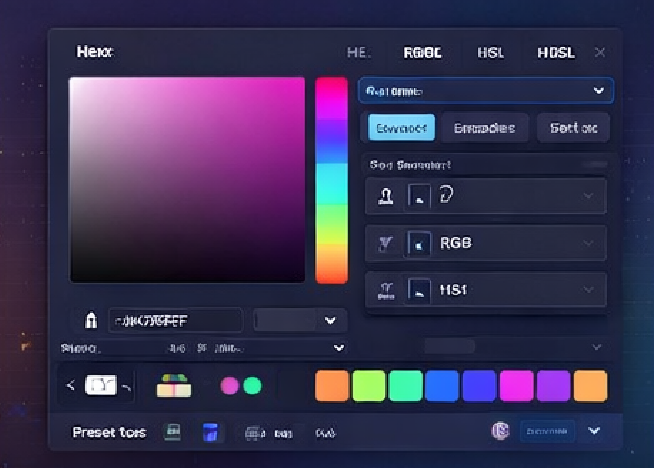654x468 pixels.
Task: Click the small arrow right of the white box
Action: (x=126, y=388)
